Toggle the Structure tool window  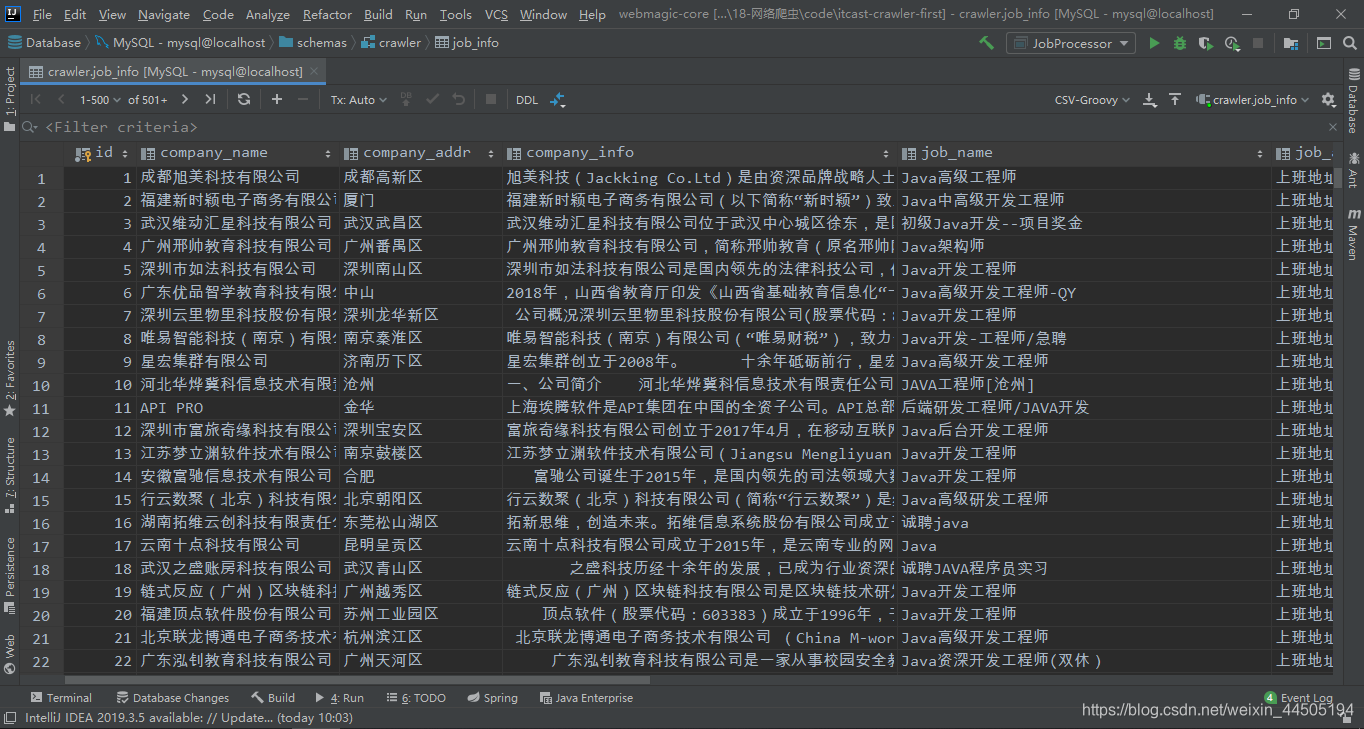[10, 474]
